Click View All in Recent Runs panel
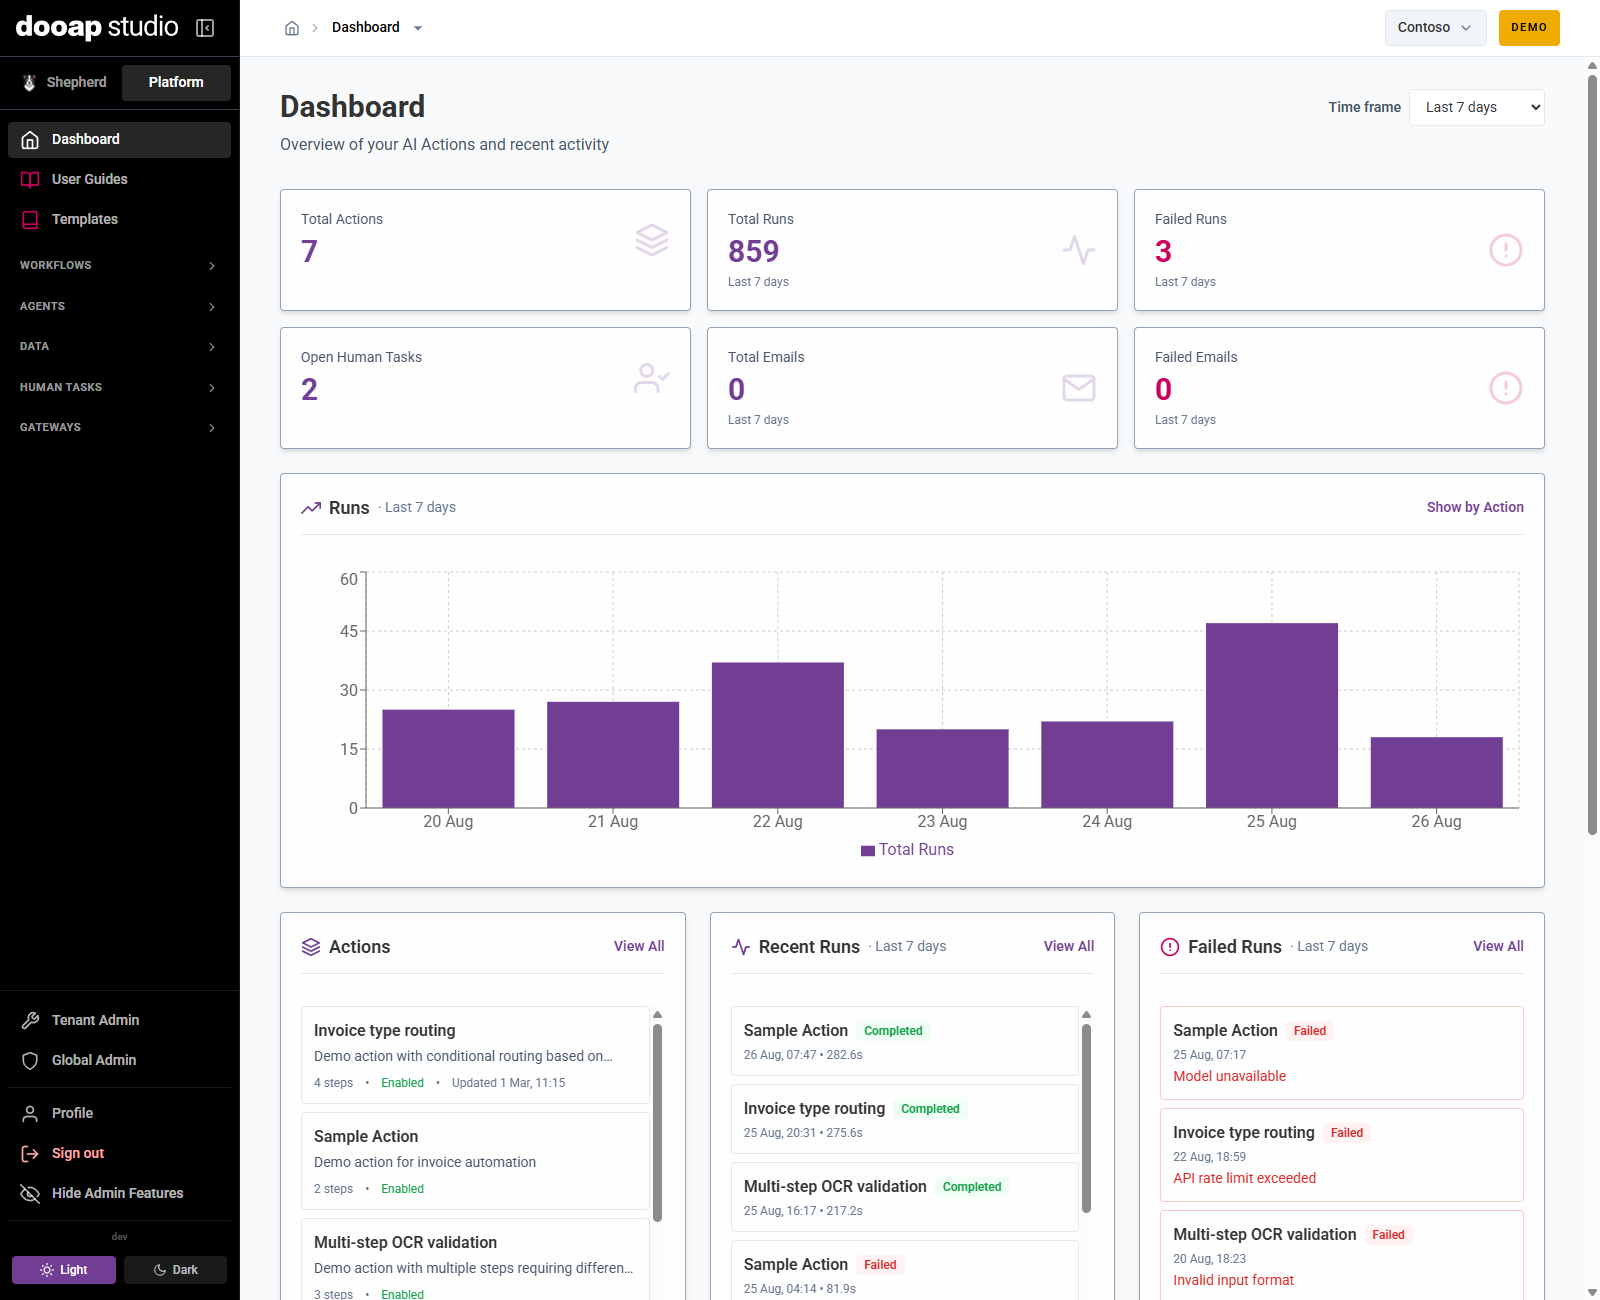The image size is (1600, 1300). [x=1069, y=947]
